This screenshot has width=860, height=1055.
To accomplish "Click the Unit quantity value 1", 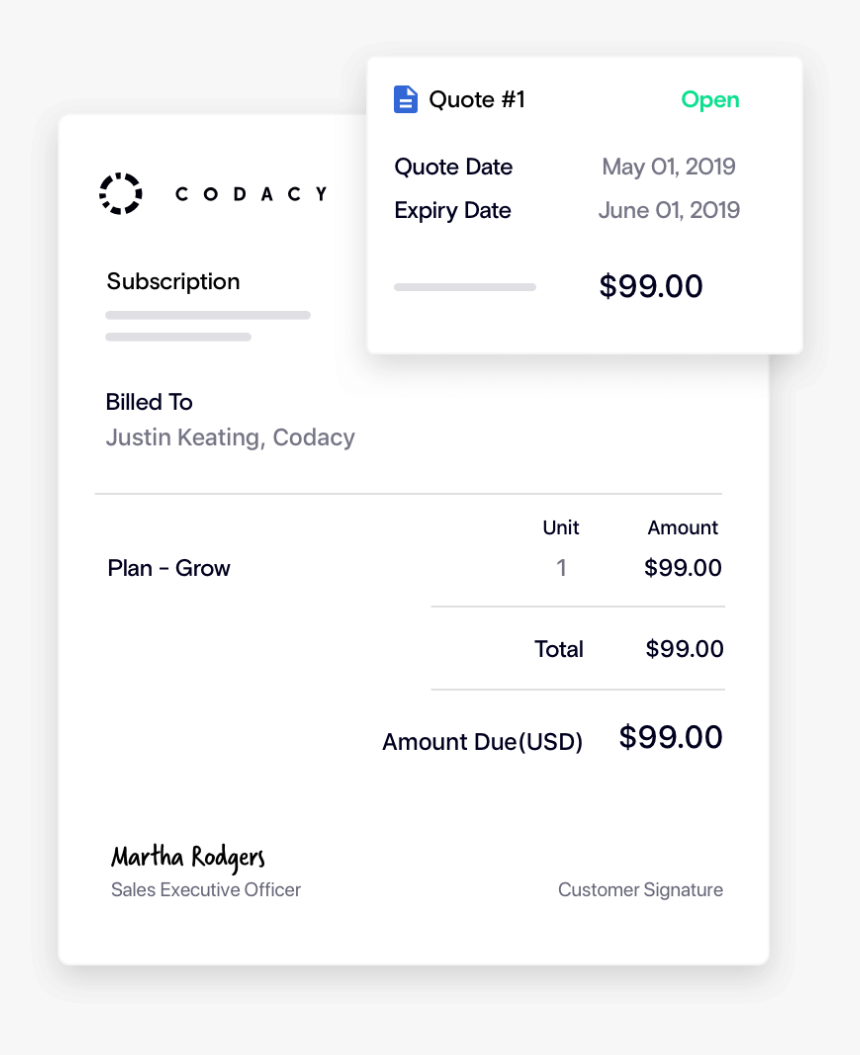I will (x=561, y=568).
